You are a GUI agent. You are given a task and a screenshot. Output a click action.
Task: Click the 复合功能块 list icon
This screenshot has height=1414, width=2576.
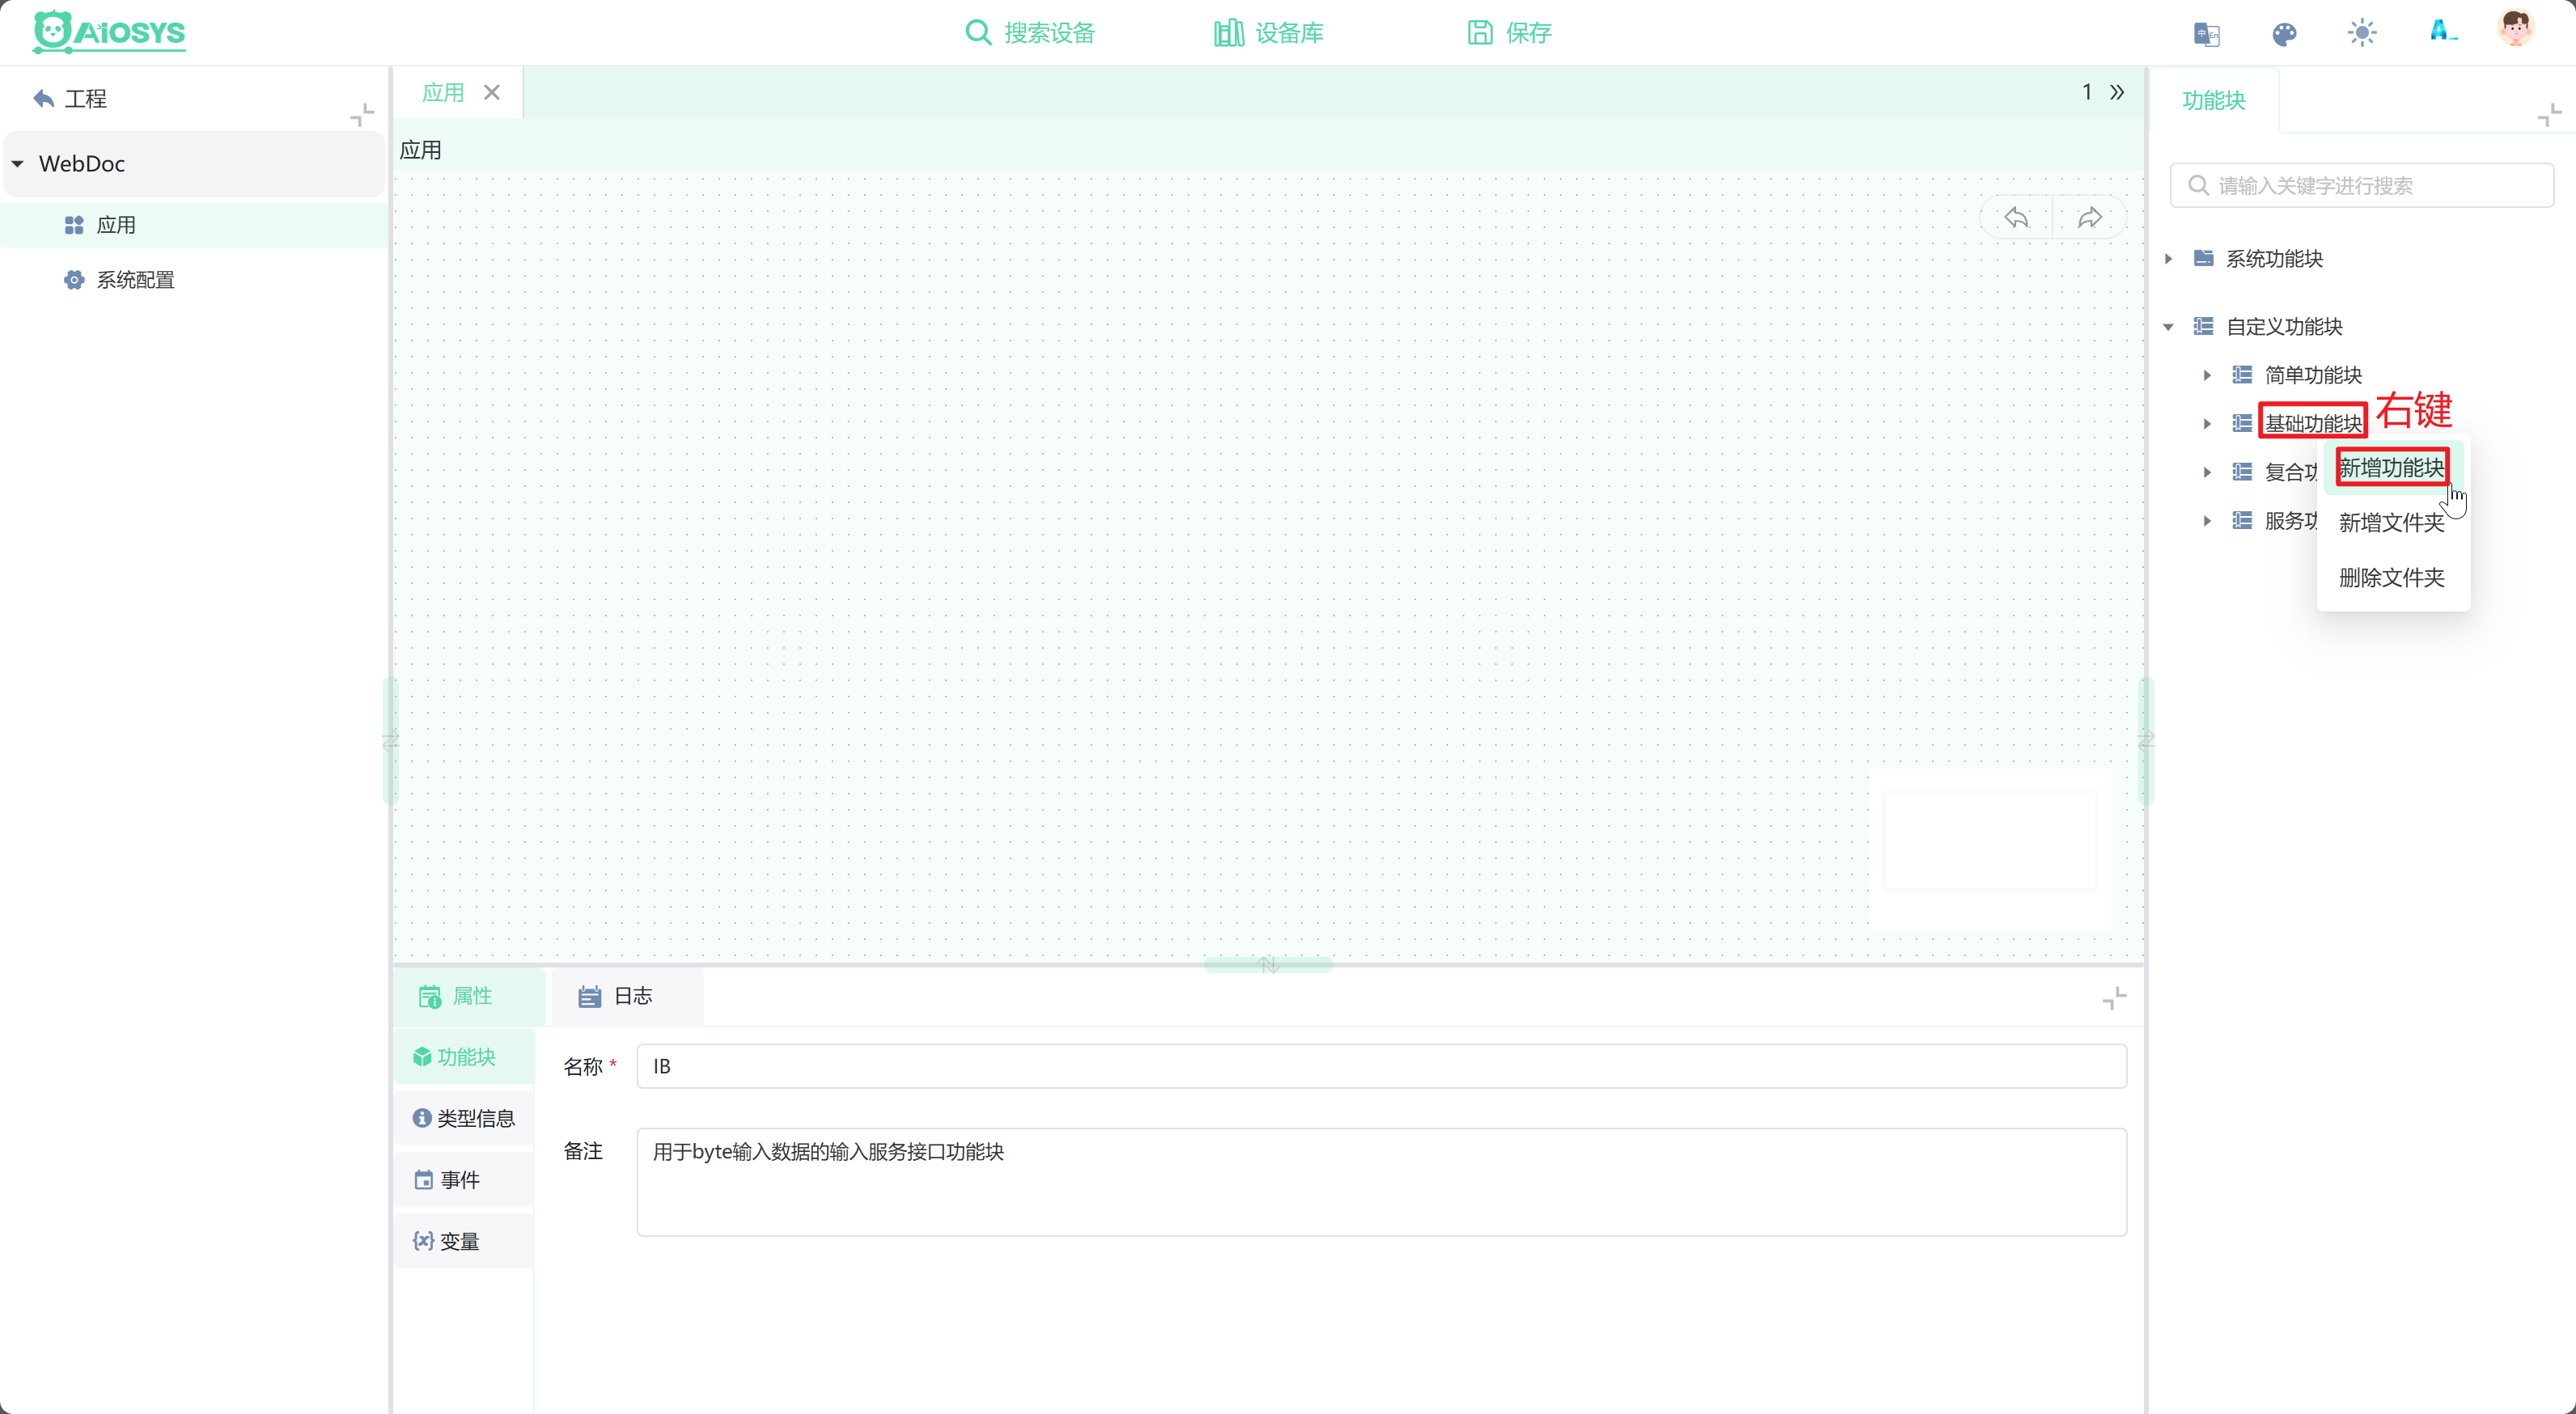pos(2242,472)
